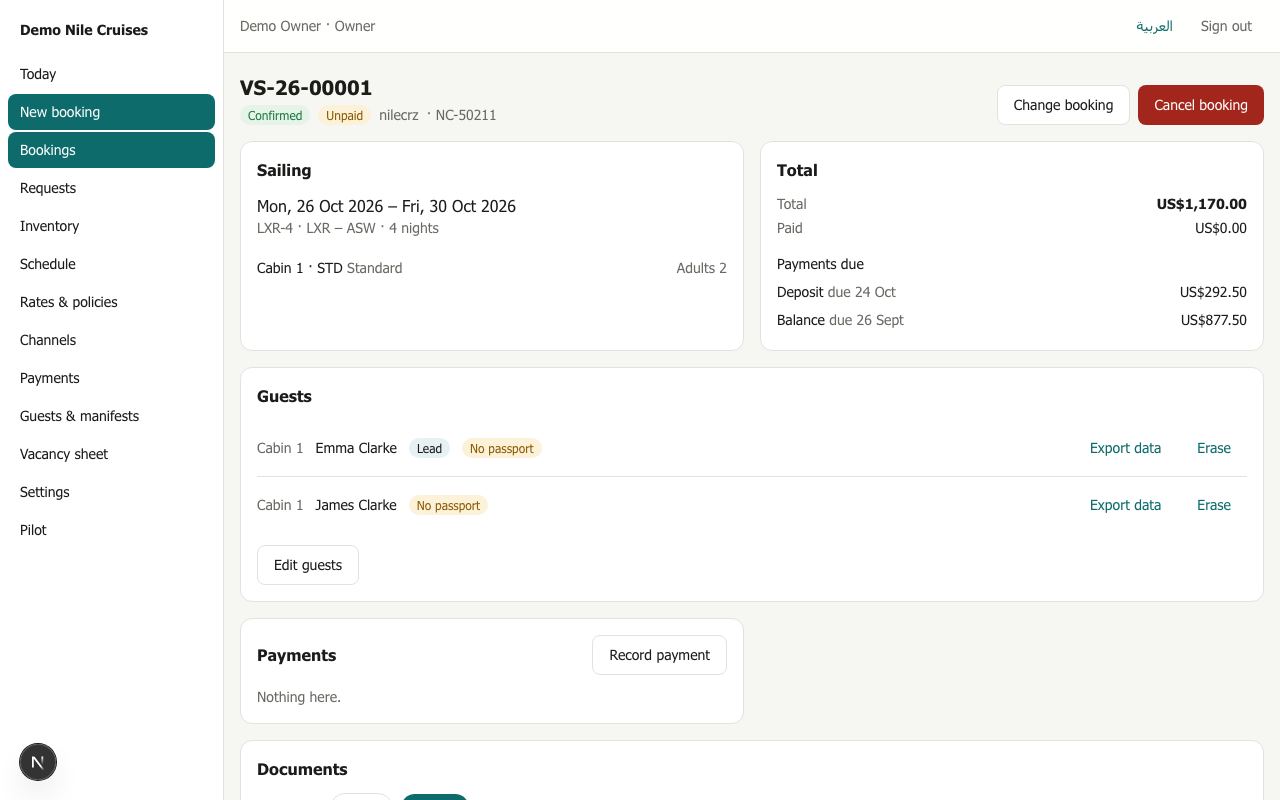Open Payments in the sidebar
This screenshot has height=800, width=1280.
[111, 378]
